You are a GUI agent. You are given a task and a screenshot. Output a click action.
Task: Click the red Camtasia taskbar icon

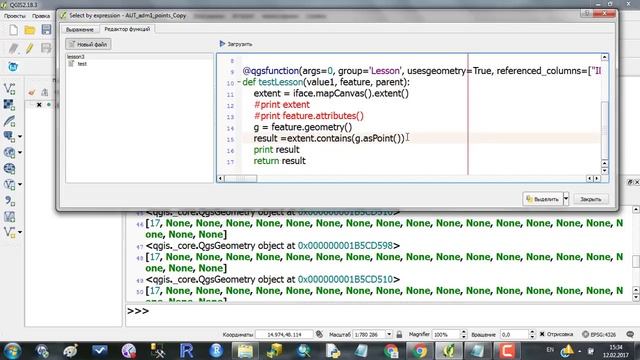pyautogui.click(x=507, y=351)
